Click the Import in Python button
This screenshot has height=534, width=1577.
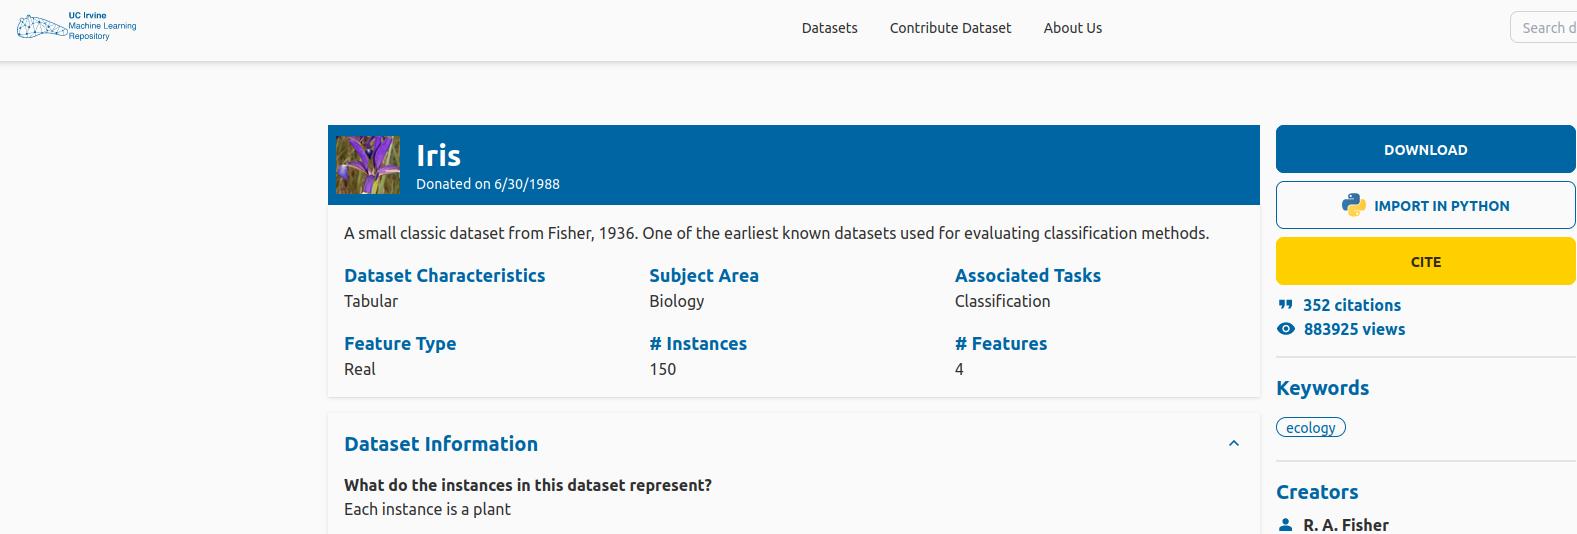tap(1425, 206)
